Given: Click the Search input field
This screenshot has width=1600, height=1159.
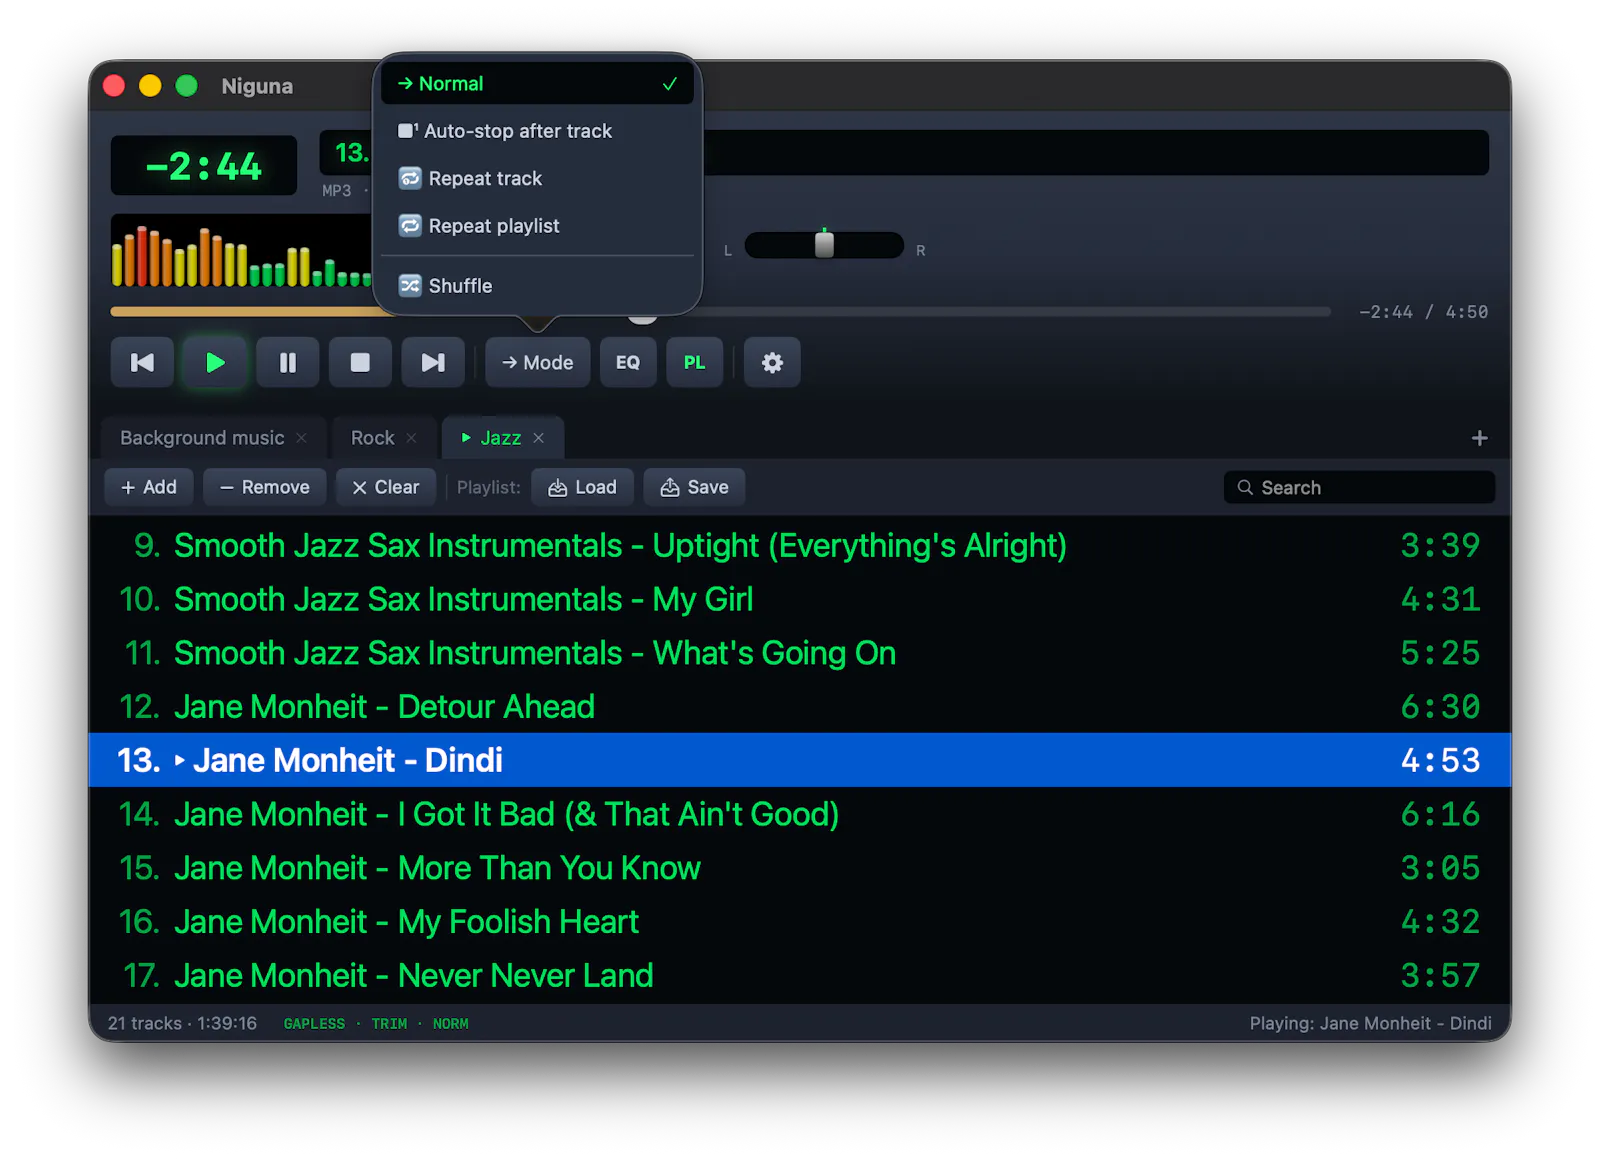Looking at the screenshot, I should pos(1359,487).
